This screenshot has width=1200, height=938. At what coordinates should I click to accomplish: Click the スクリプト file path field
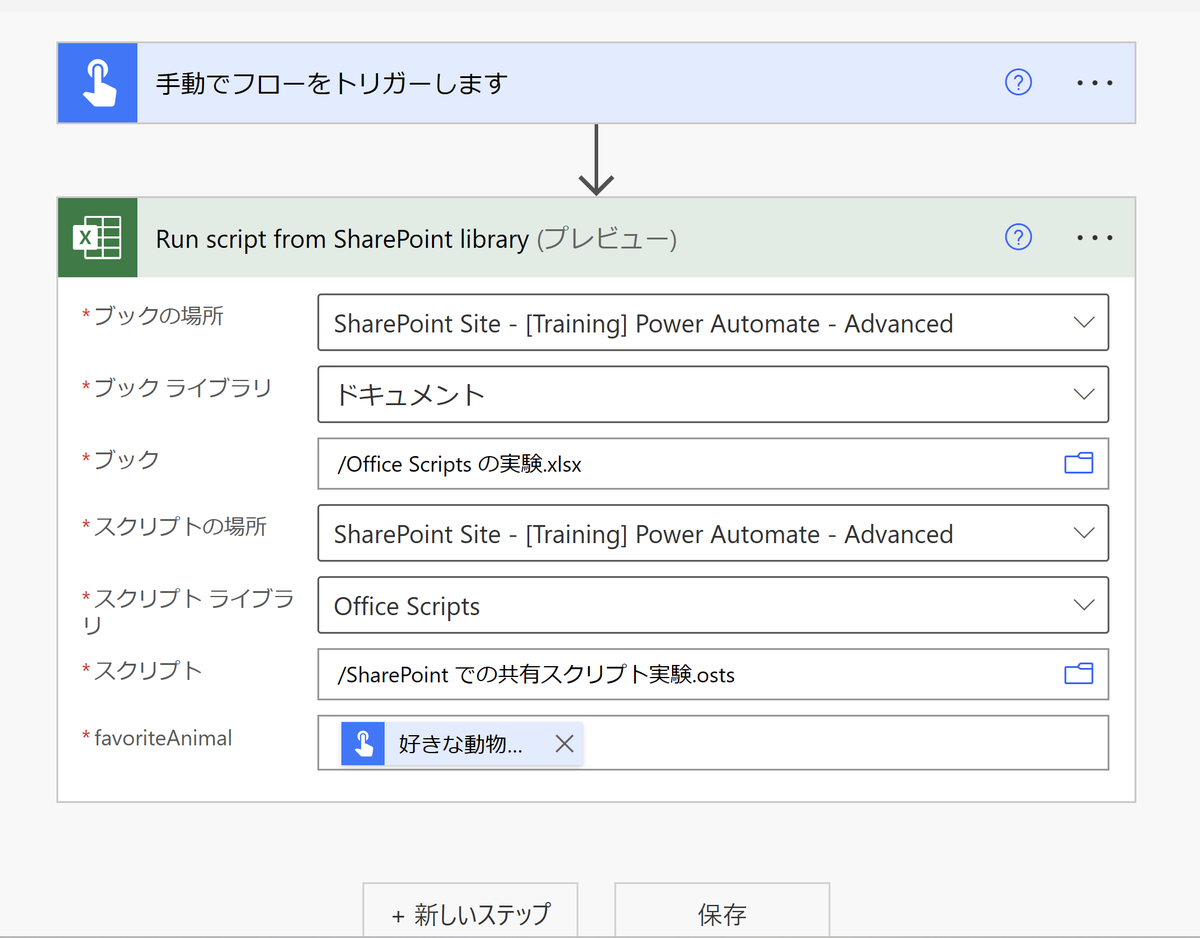[x=713, y=674]
